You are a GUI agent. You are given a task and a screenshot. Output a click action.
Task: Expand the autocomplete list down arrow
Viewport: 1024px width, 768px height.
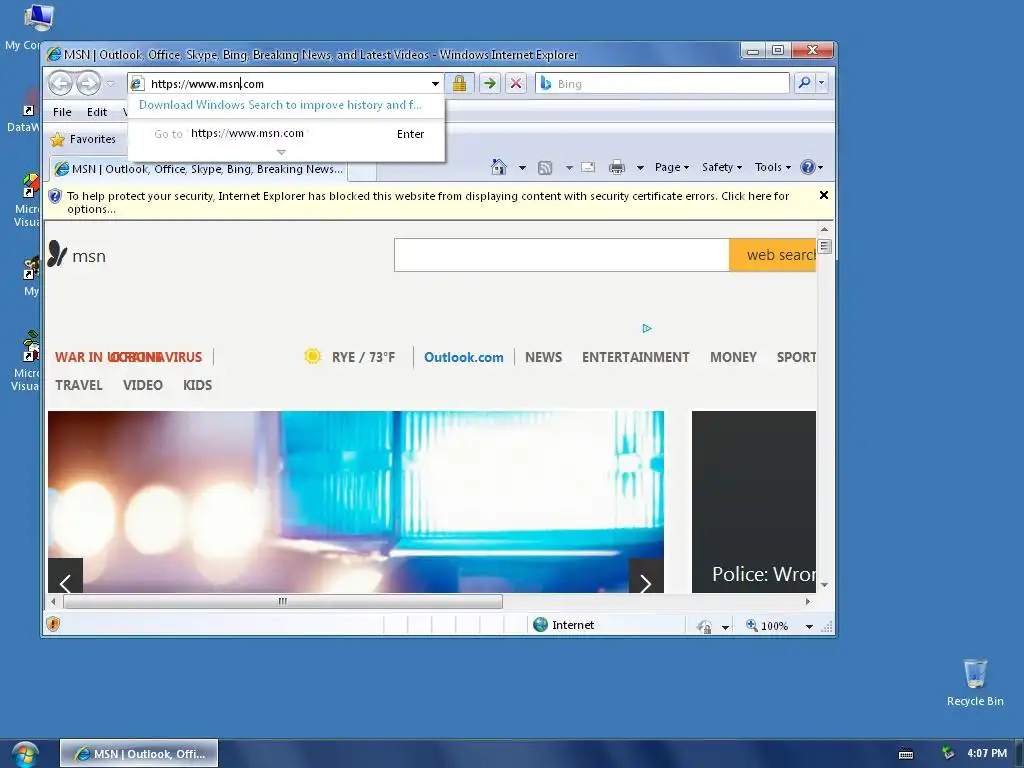click(281, 152)
